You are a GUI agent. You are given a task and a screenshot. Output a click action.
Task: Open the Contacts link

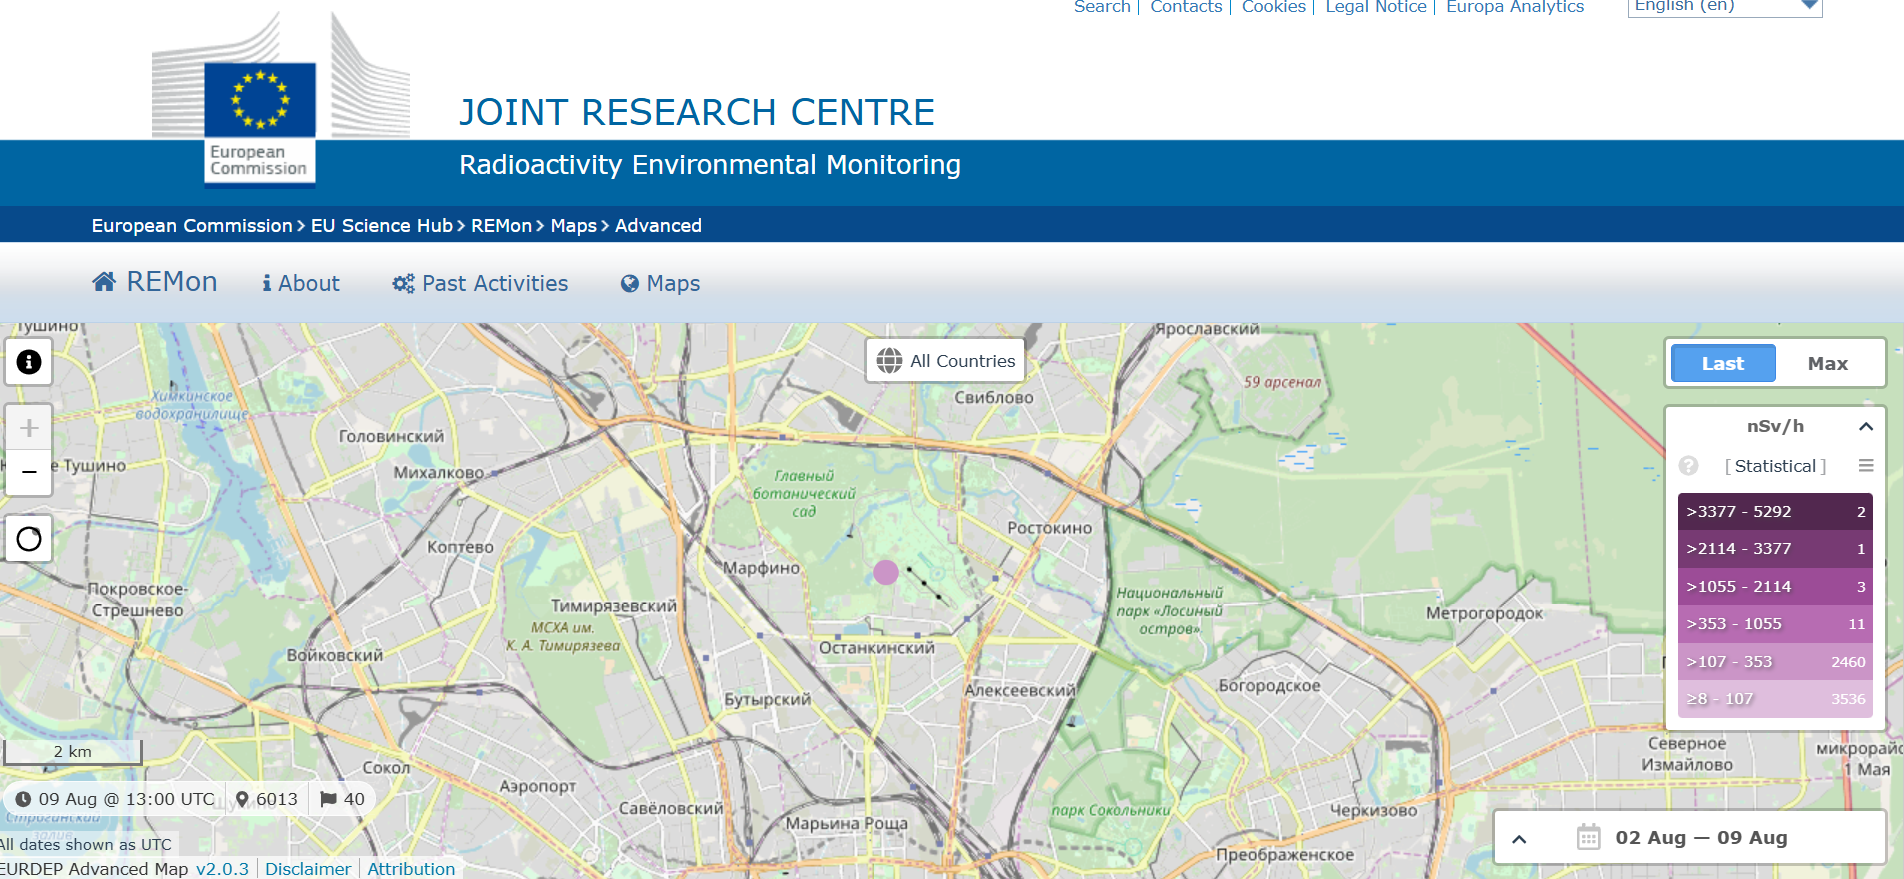point(1186,7)
